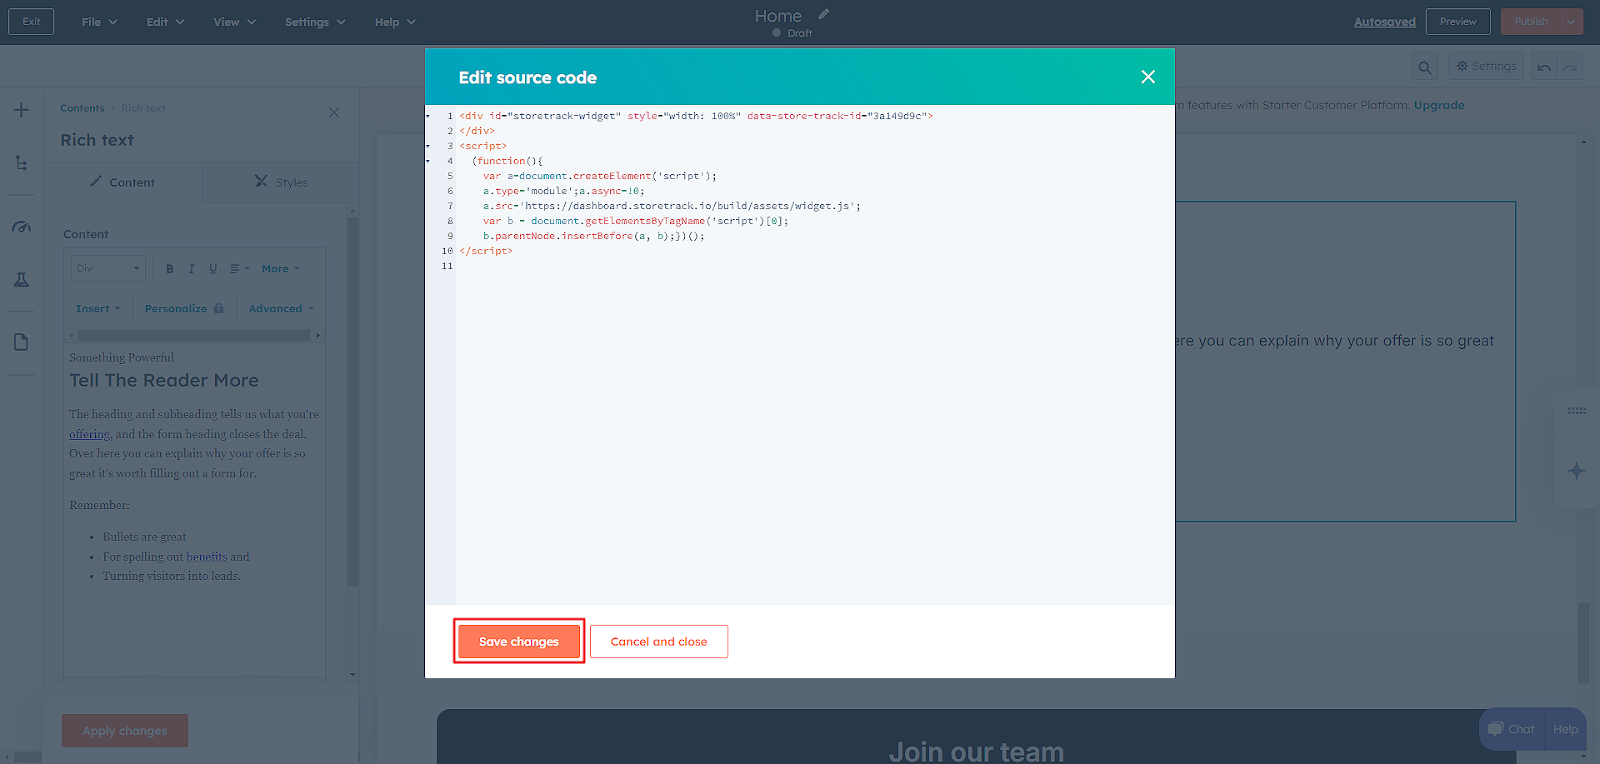This screenshot has height=764, width=1600.
Task: Open the Advanced dropdown
Action: [281, 308]
